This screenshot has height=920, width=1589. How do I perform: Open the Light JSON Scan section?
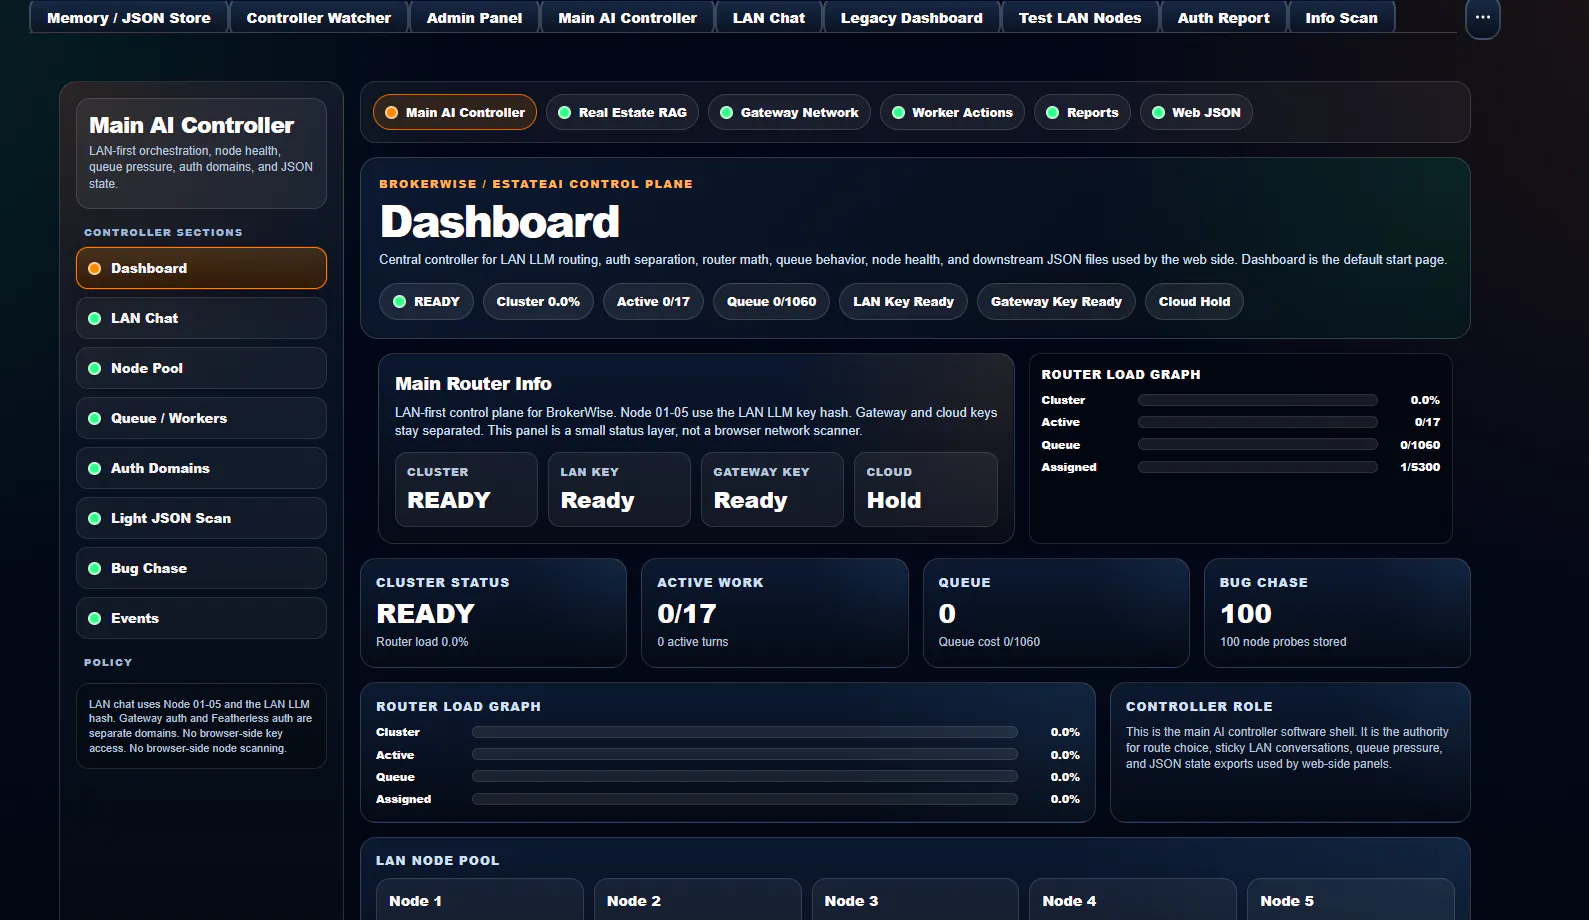[201, 518]
